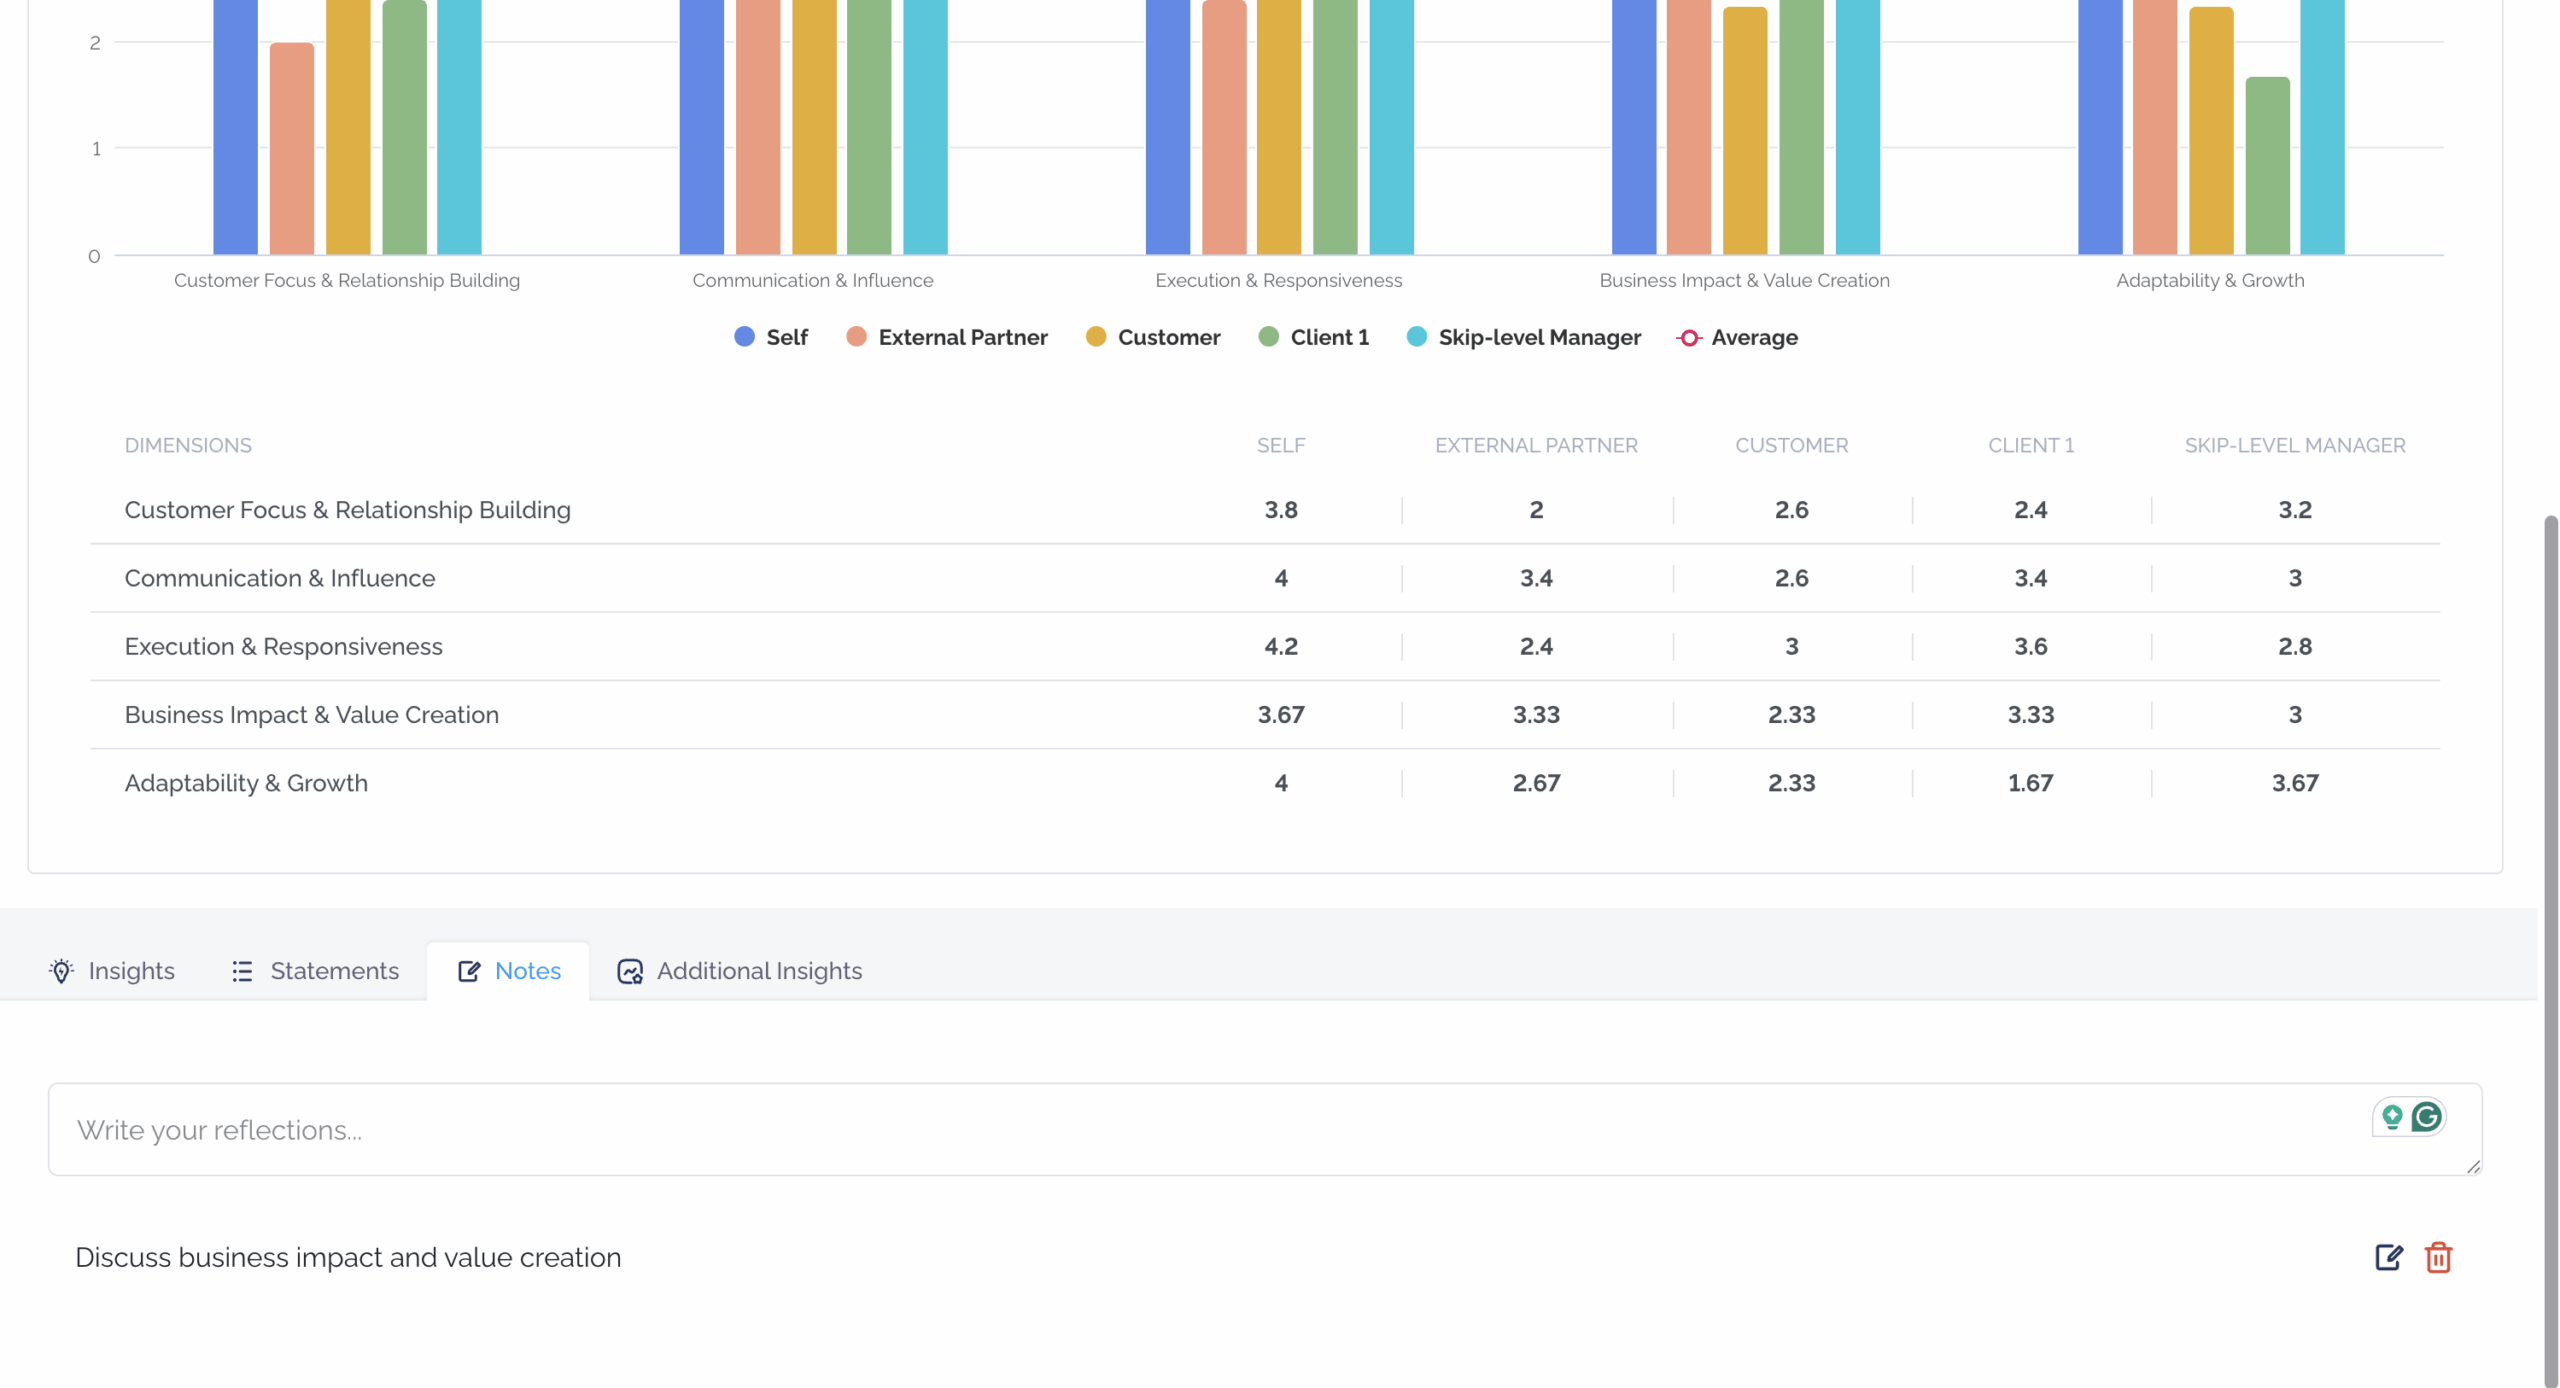Click the Insights lightbulb icon
Image resolution: width=2560 pixels, height=1388 pixels.
pyautogui.click(x=61, y=971)
